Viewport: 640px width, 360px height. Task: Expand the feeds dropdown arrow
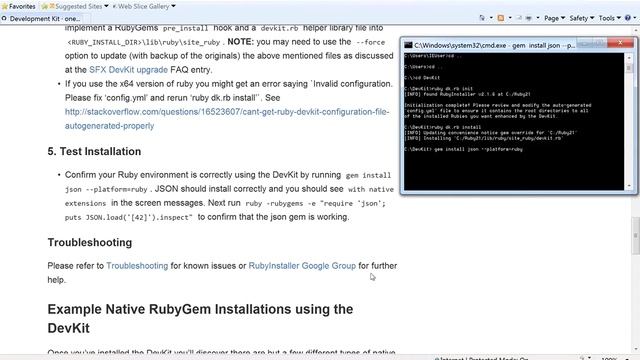pyautogui.click(x=509, y=18)
